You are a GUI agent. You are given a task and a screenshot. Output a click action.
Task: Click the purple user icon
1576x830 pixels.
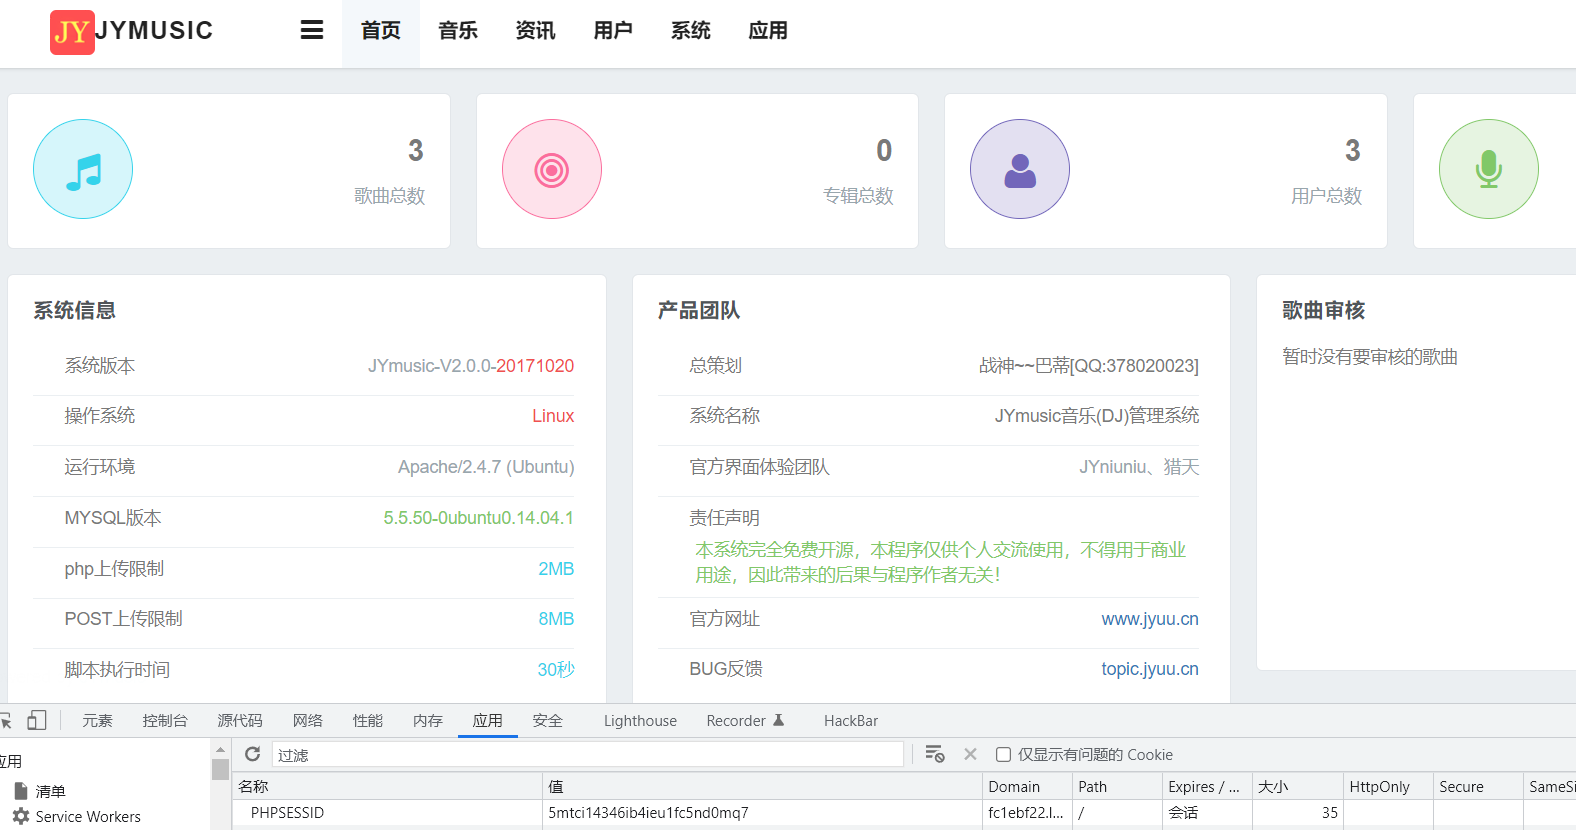[x=1020, y=169]
